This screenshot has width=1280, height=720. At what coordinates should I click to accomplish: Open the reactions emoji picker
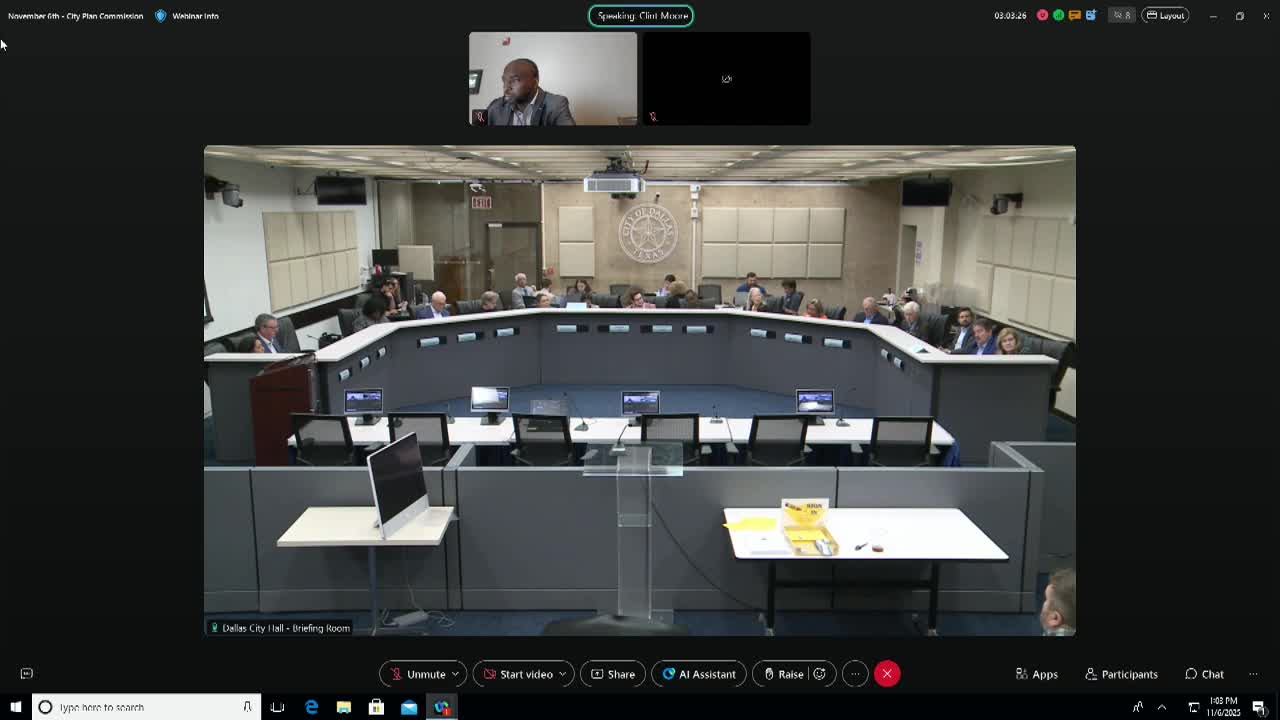point(819,674)
